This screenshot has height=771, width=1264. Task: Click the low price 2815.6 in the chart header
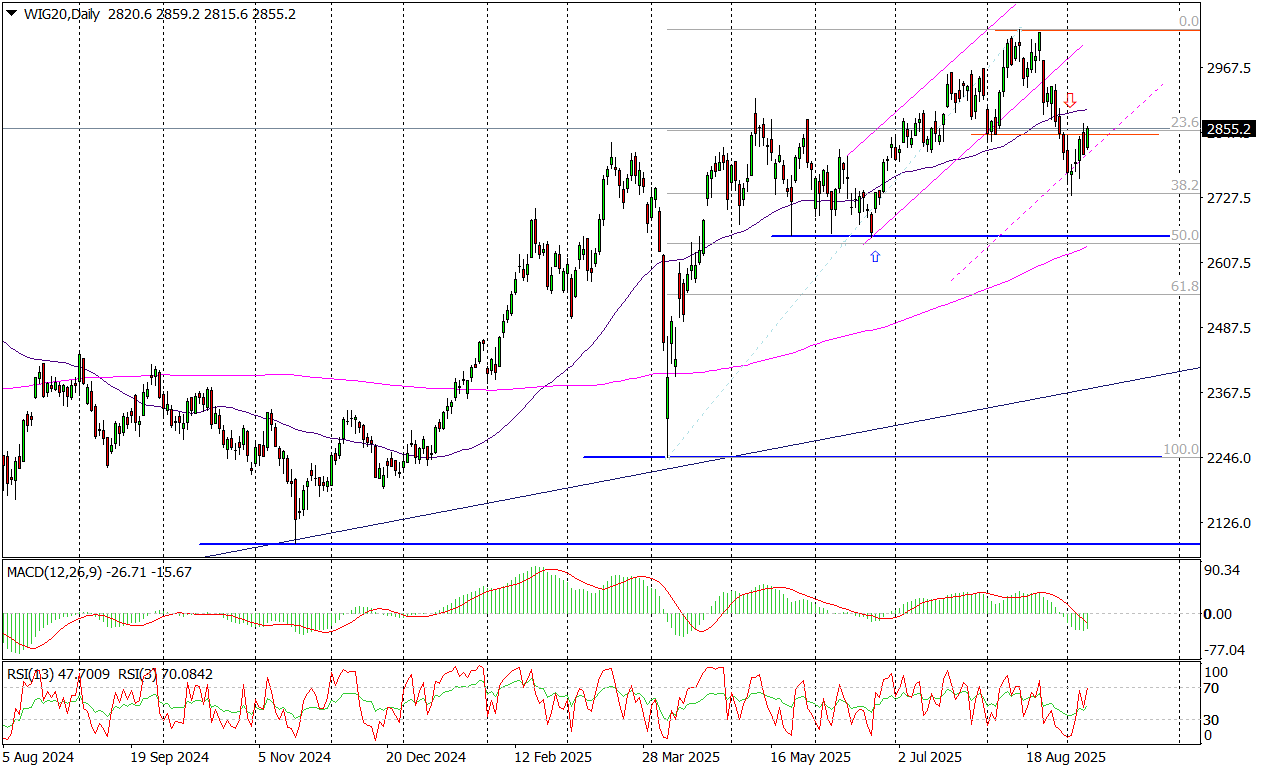pos(225,14)
